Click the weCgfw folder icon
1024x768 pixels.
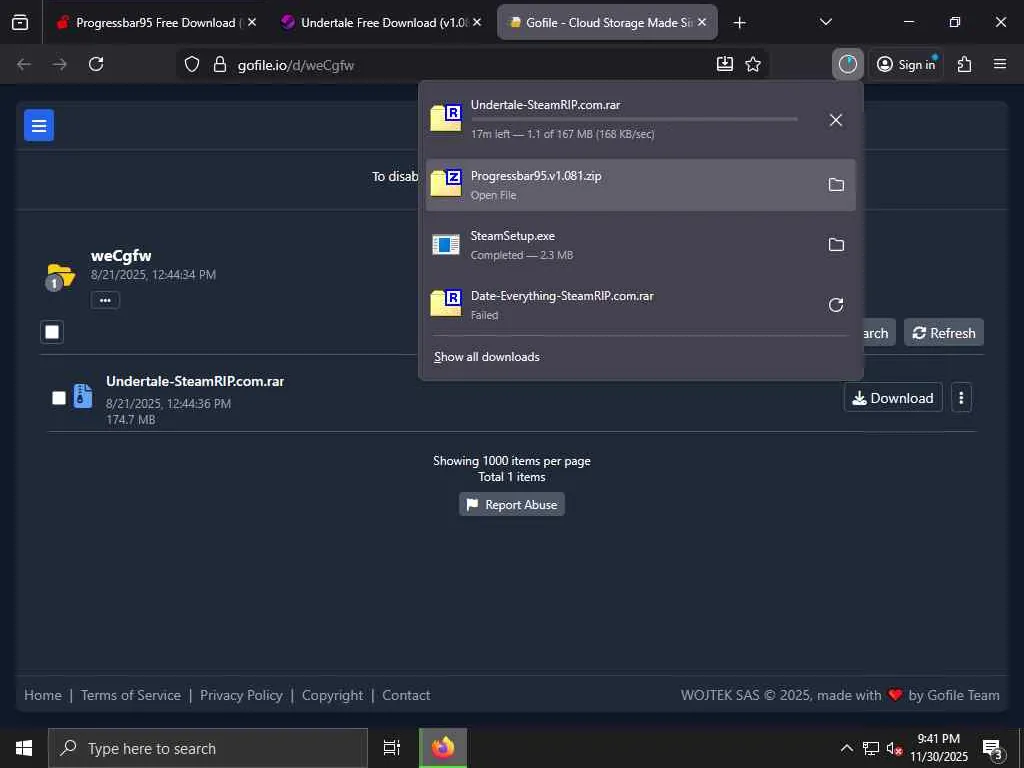(61, 277)
